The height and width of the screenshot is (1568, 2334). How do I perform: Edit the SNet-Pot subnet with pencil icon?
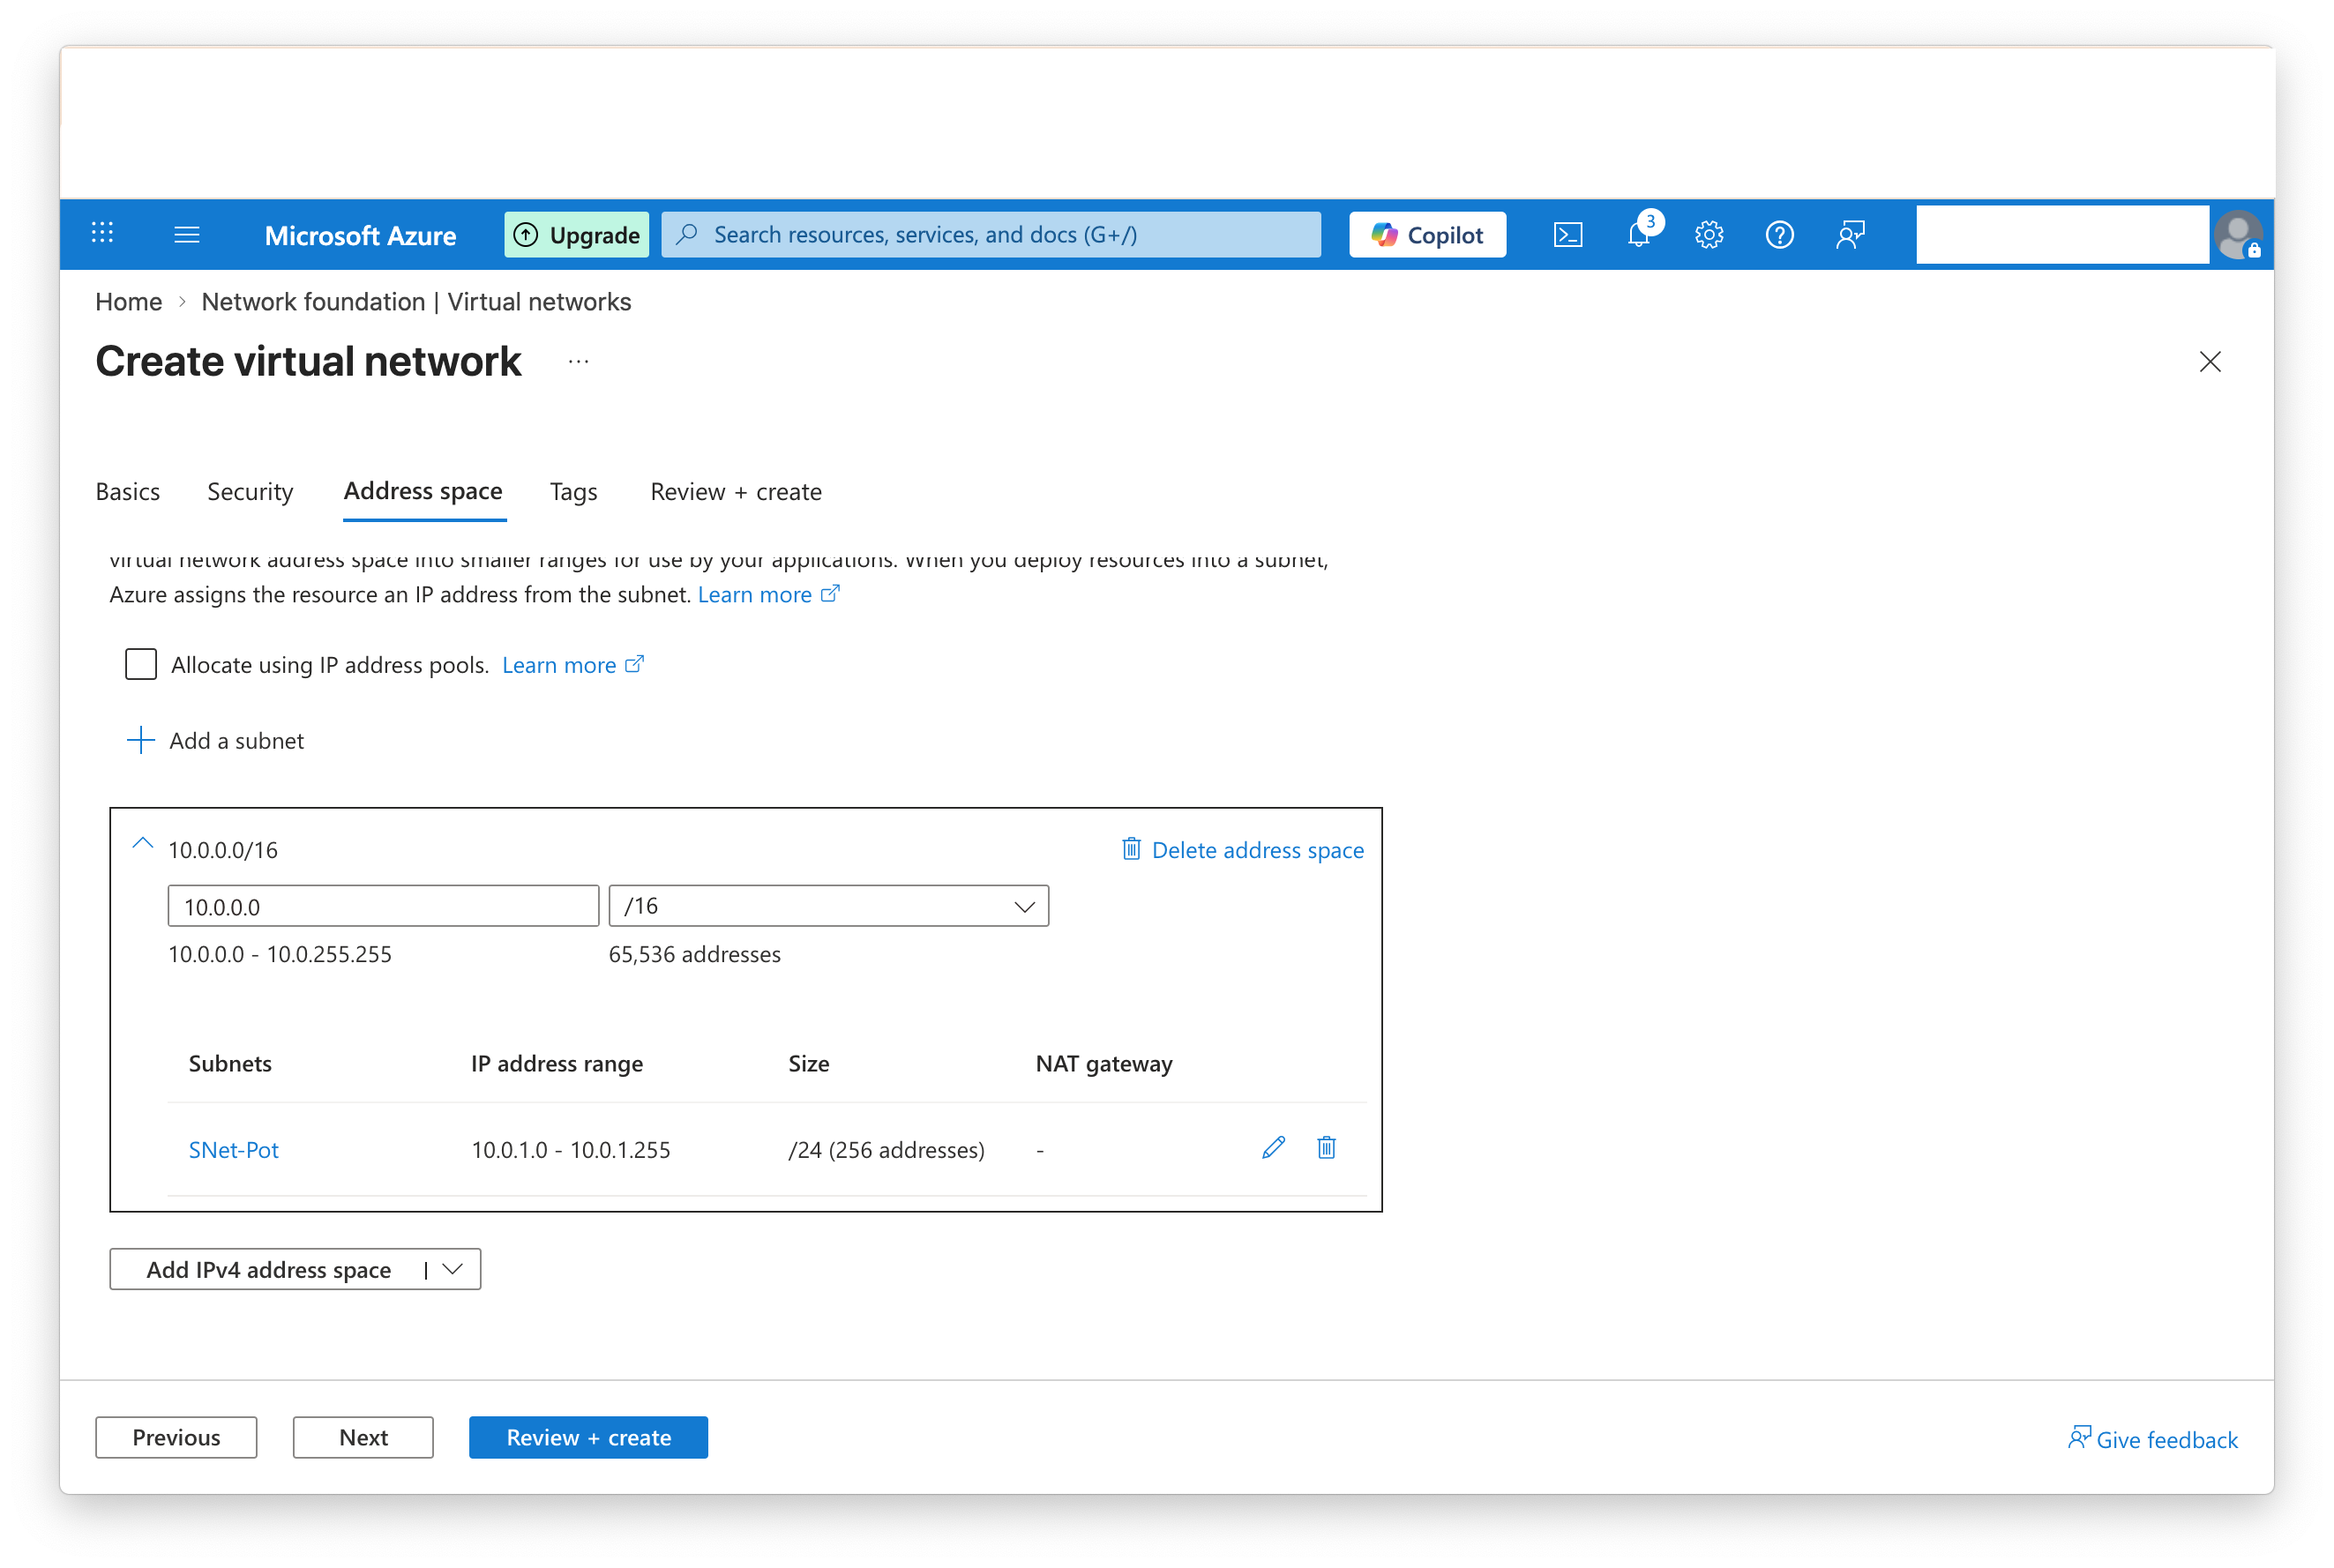point(1273,1147)
